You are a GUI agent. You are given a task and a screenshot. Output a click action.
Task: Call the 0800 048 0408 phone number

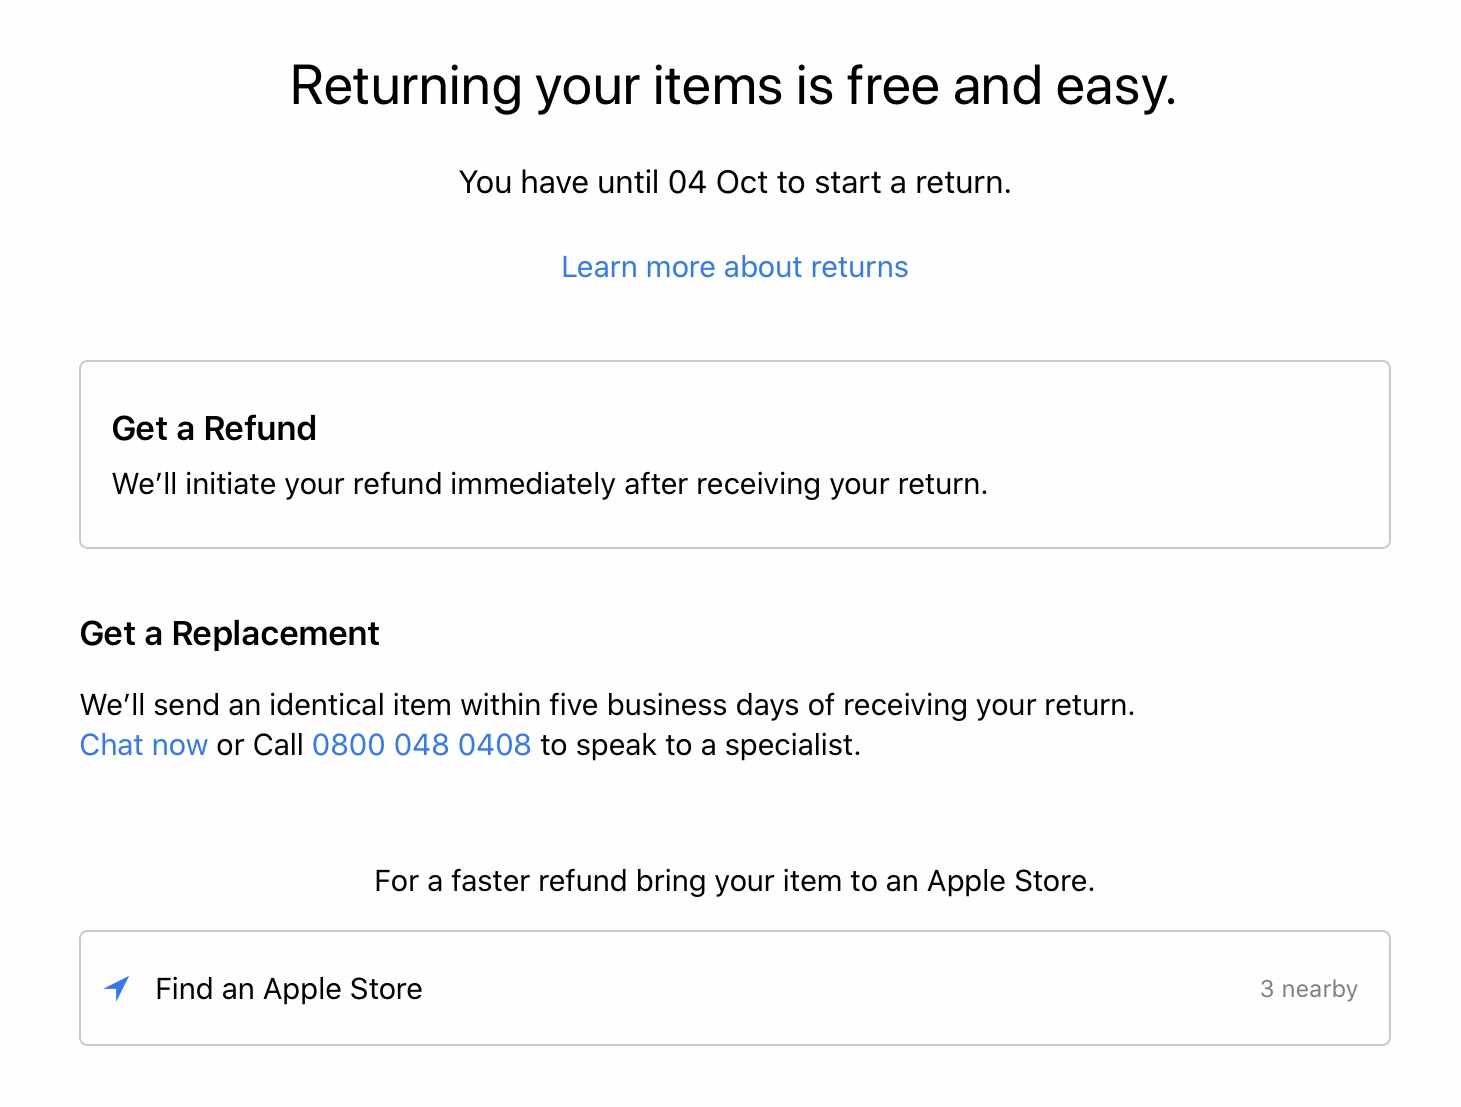[421, 745]
